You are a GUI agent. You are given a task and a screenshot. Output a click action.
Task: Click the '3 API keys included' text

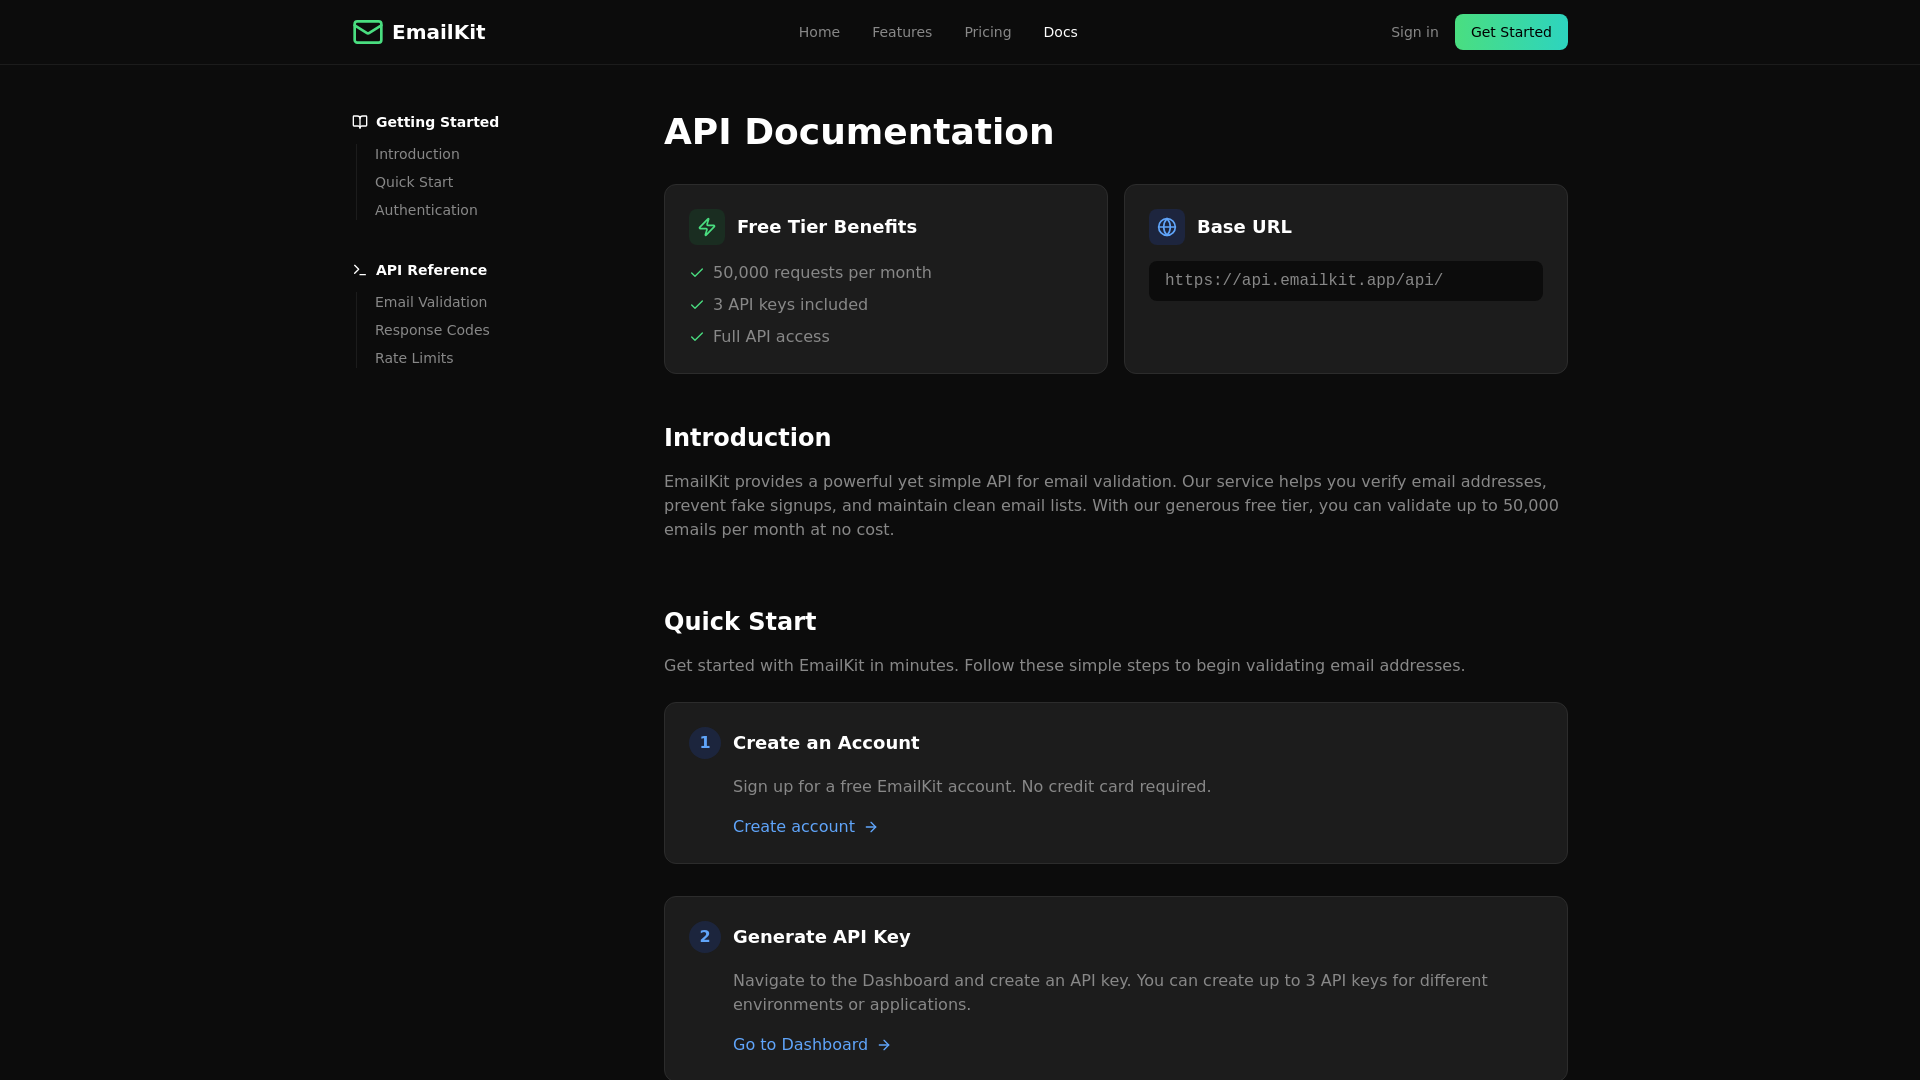tap(790, 305)
